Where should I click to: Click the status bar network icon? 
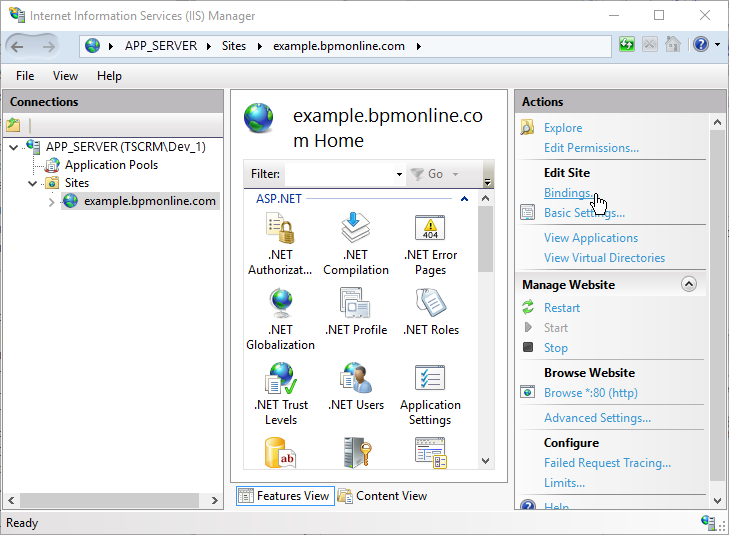[708, 522]
